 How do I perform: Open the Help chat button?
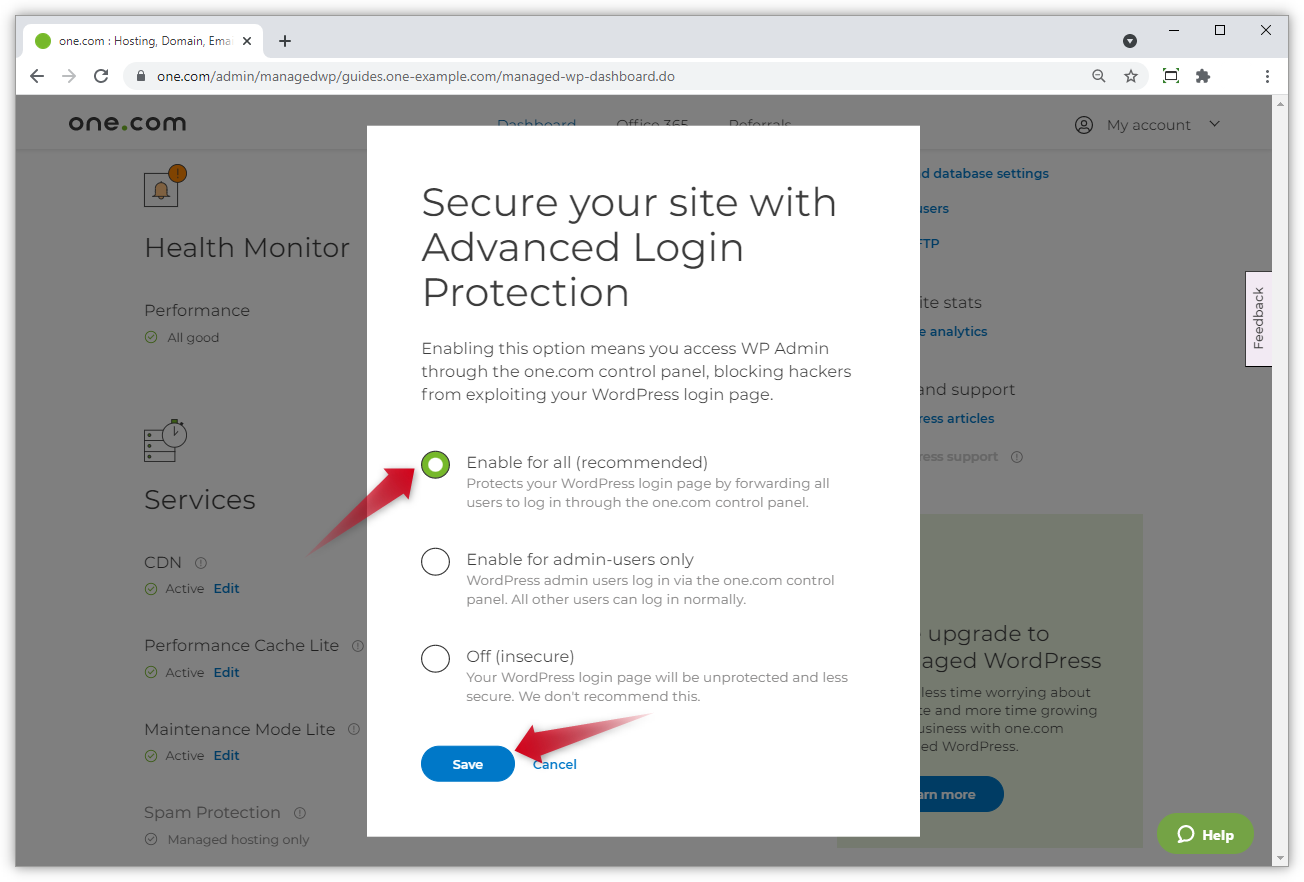1205,834
